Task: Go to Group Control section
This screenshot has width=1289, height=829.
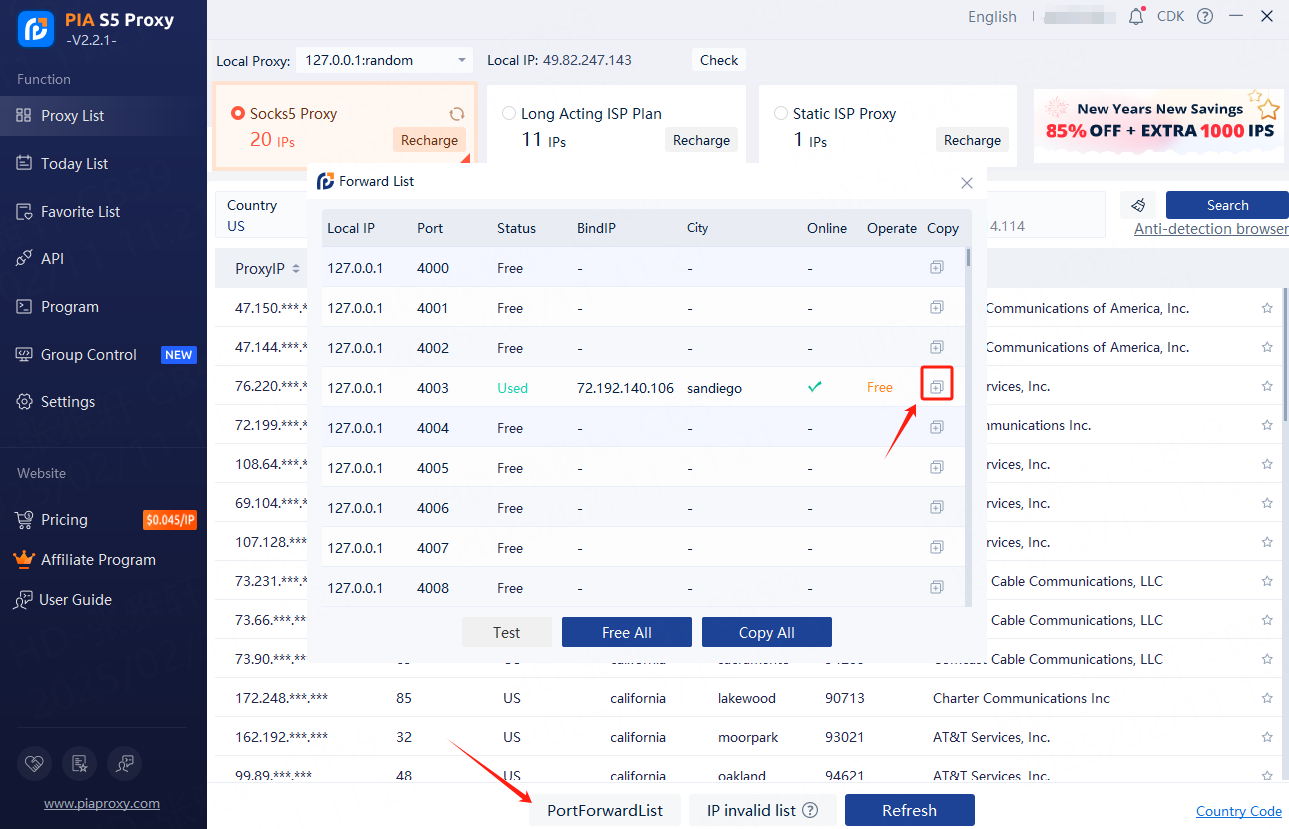Action: click(88, 355)
